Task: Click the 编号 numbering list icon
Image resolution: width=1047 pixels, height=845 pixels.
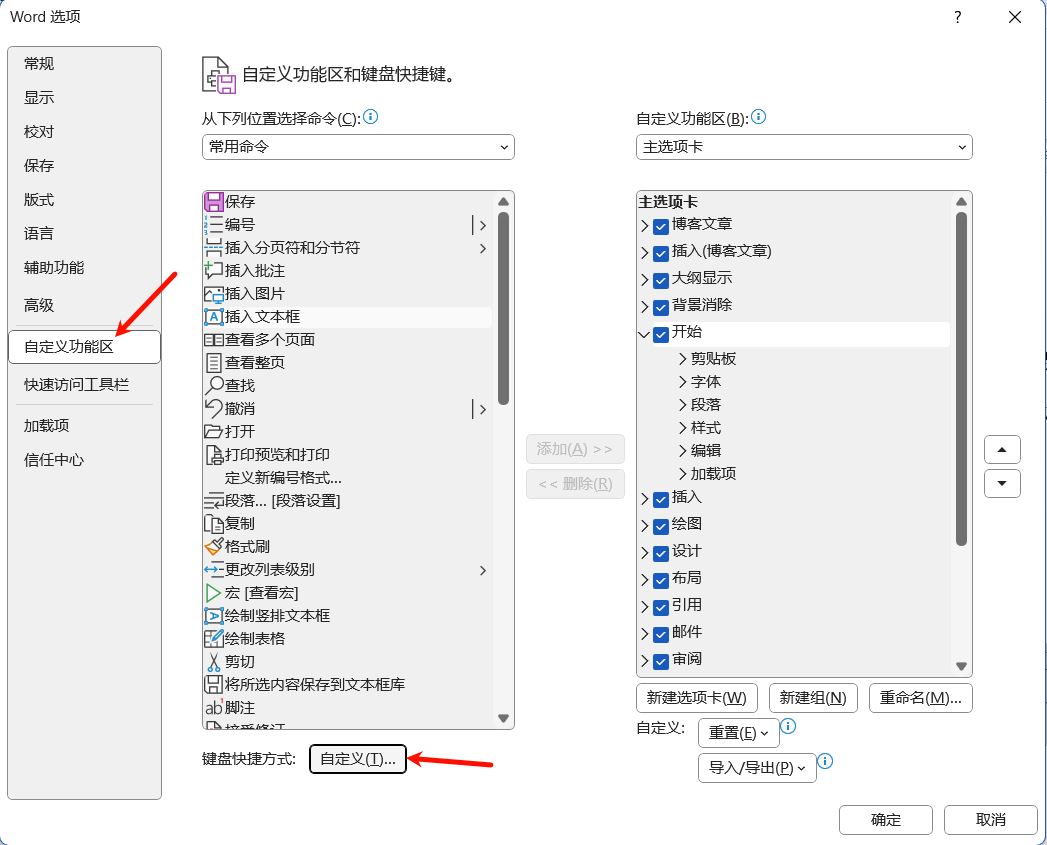Action: coord(213,224)
